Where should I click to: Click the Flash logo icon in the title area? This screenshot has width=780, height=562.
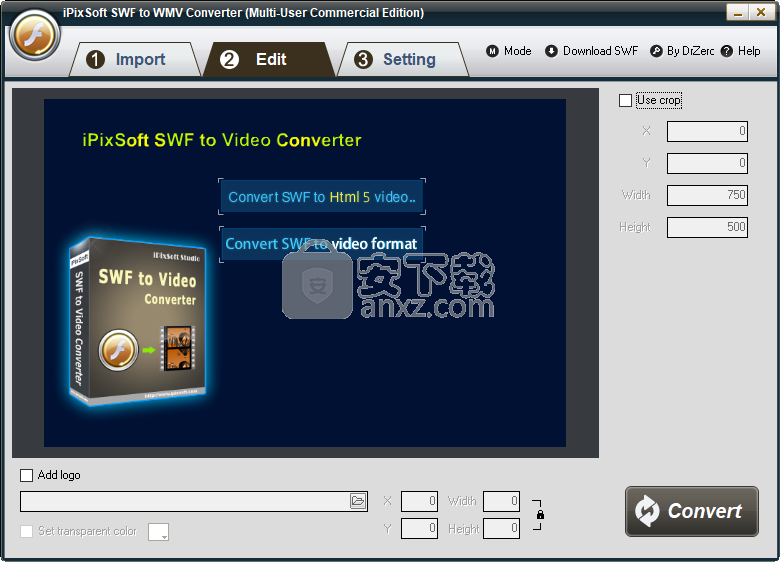pos(34,36)
